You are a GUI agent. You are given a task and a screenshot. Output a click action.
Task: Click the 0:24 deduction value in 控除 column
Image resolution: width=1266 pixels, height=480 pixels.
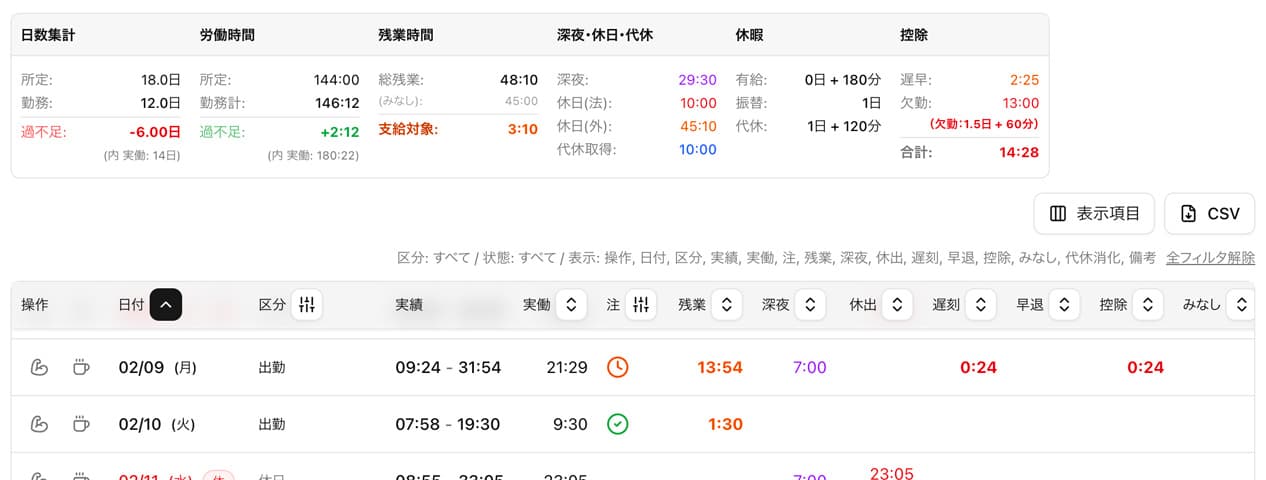click(x=1145, y=367)
